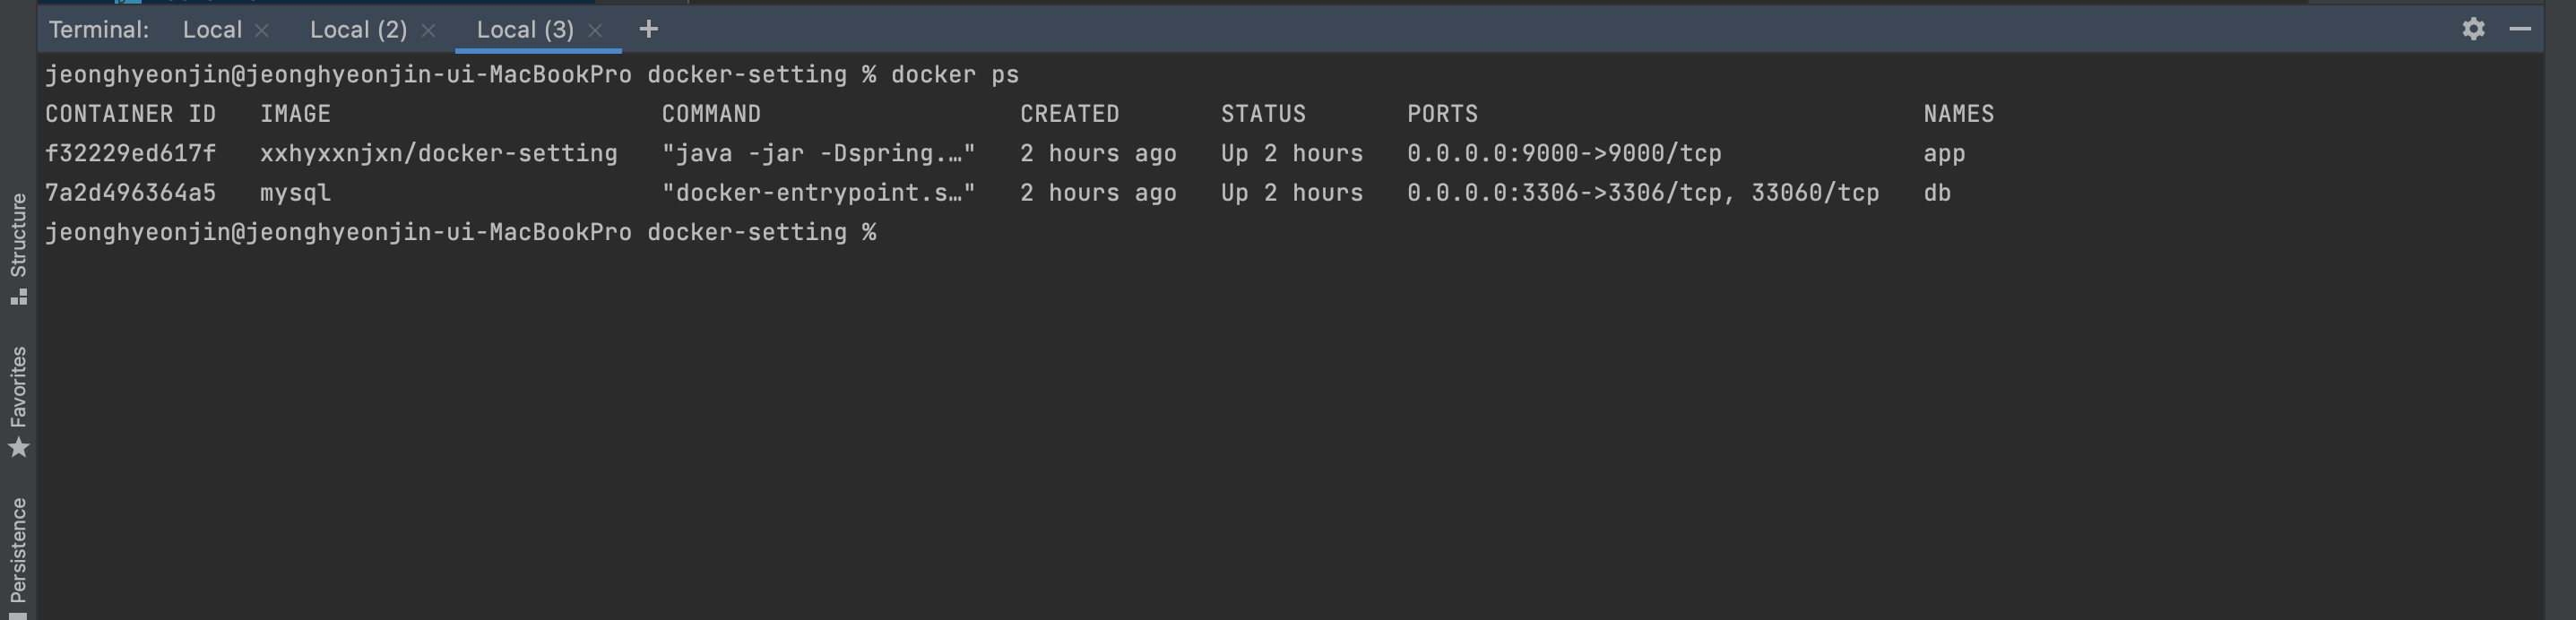Click the container name db

click(1937, 192)
